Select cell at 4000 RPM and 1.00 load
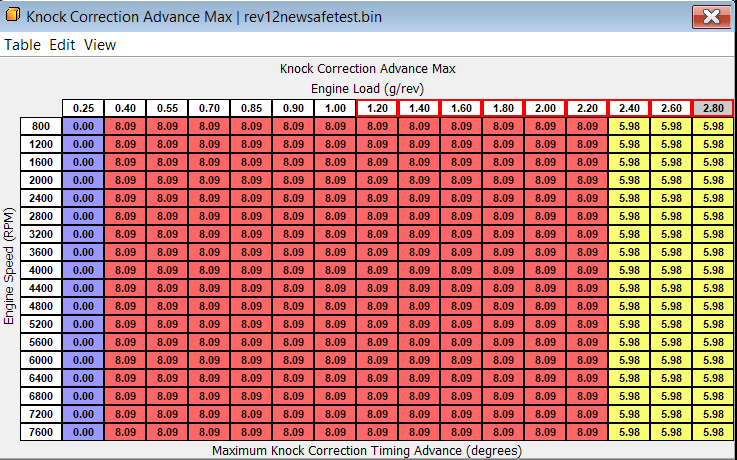The image size is (737, 460). [335, 270]
